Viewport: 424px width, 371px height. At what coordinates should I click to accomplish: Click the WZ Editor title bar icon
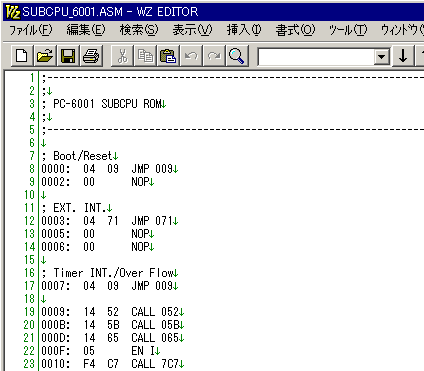coord(13,12)
